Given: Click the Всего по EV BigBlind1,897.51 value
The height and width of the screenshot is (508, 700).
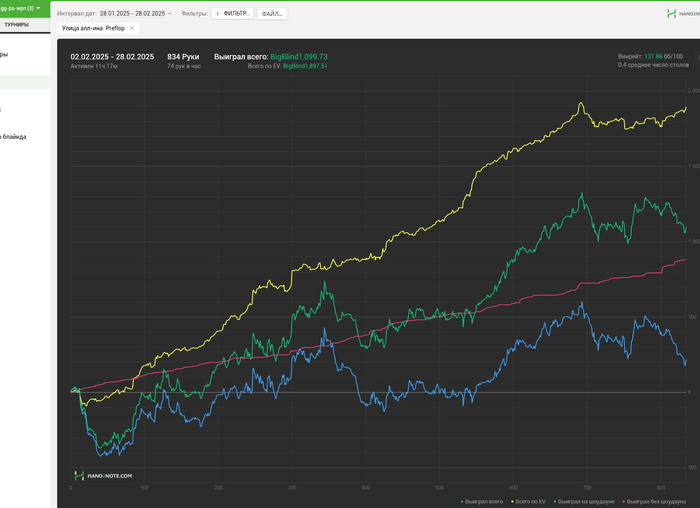Looking at the screenshot, I should 305,66.
